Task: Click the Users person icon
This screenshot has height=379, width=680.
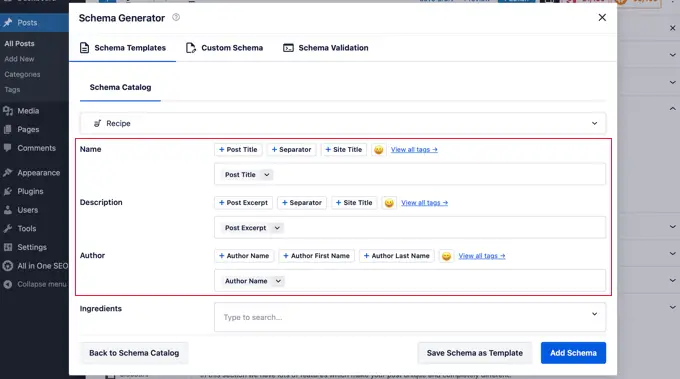Action: (7, 210)
